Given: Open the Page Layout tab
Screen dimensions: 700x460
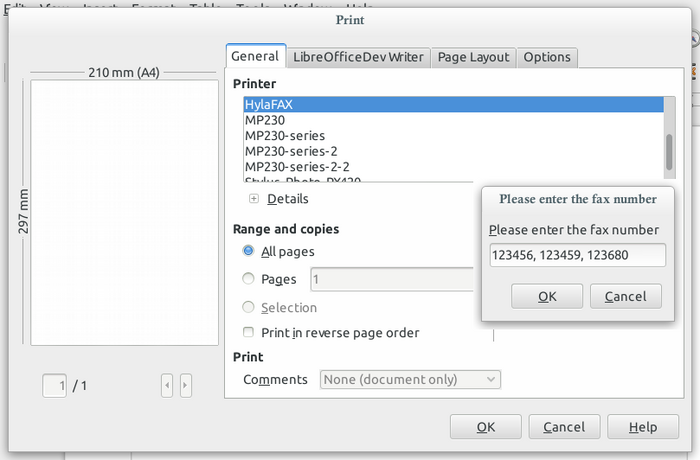Looking at the screenshot, I should (x=473, y=57).
